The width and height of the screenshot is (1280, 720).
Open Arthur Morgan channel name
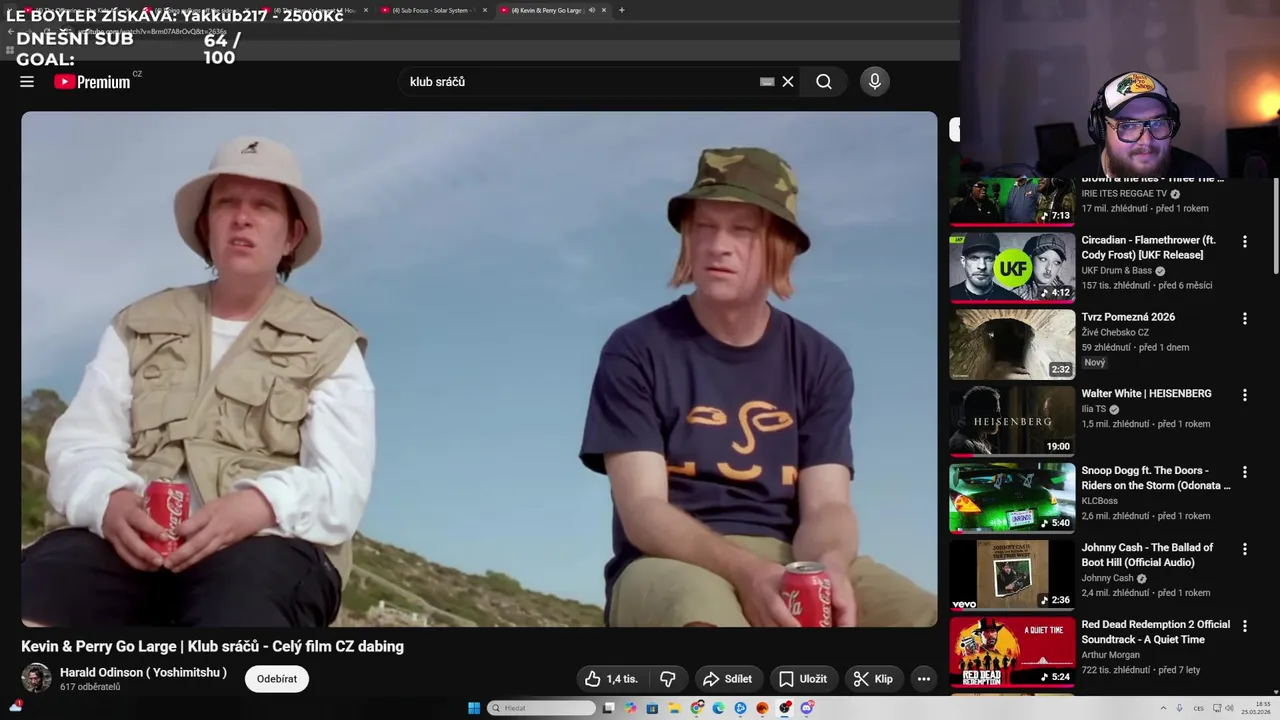[1110, 655]
